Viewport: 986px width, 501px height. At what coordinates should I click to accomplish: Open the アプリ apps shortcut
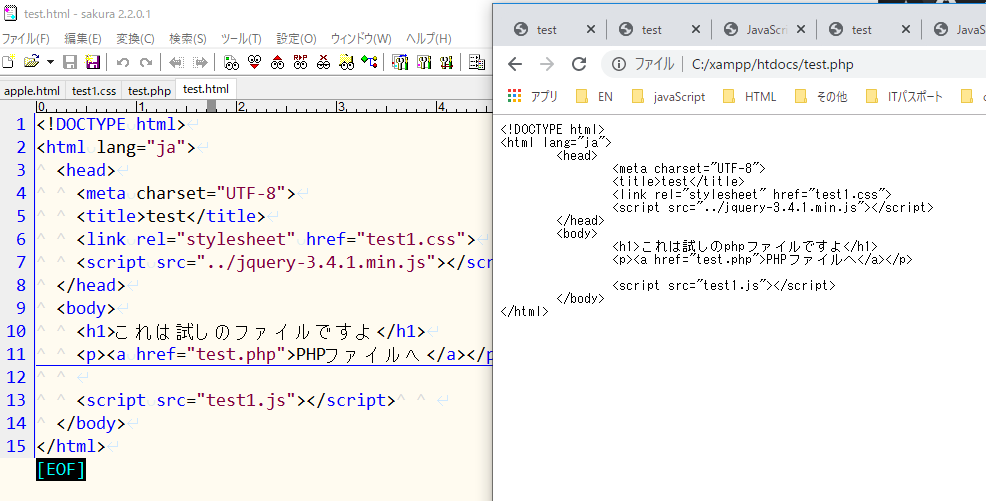click(533, 96)
